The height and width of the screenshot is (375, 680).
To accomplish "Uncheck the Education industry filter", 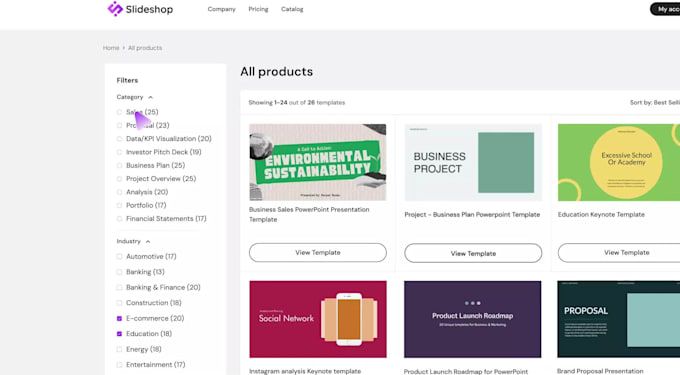I will 119,334.
